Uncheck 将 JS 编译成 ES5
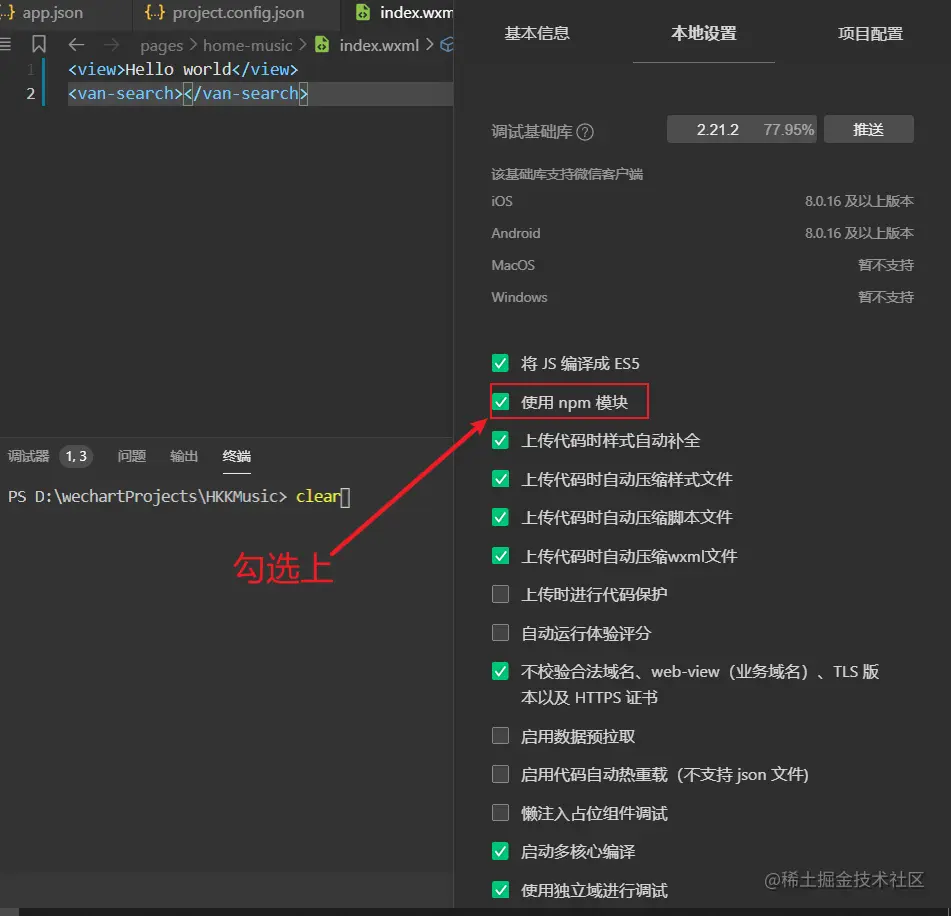 500,363
